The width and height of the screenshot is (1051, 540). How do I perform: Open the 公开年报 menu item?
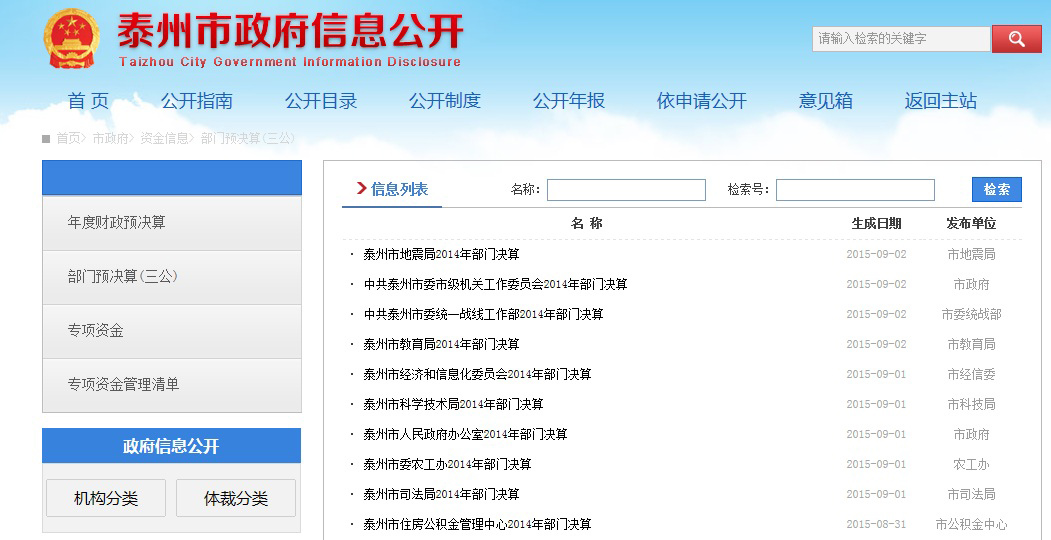(569, 101)
